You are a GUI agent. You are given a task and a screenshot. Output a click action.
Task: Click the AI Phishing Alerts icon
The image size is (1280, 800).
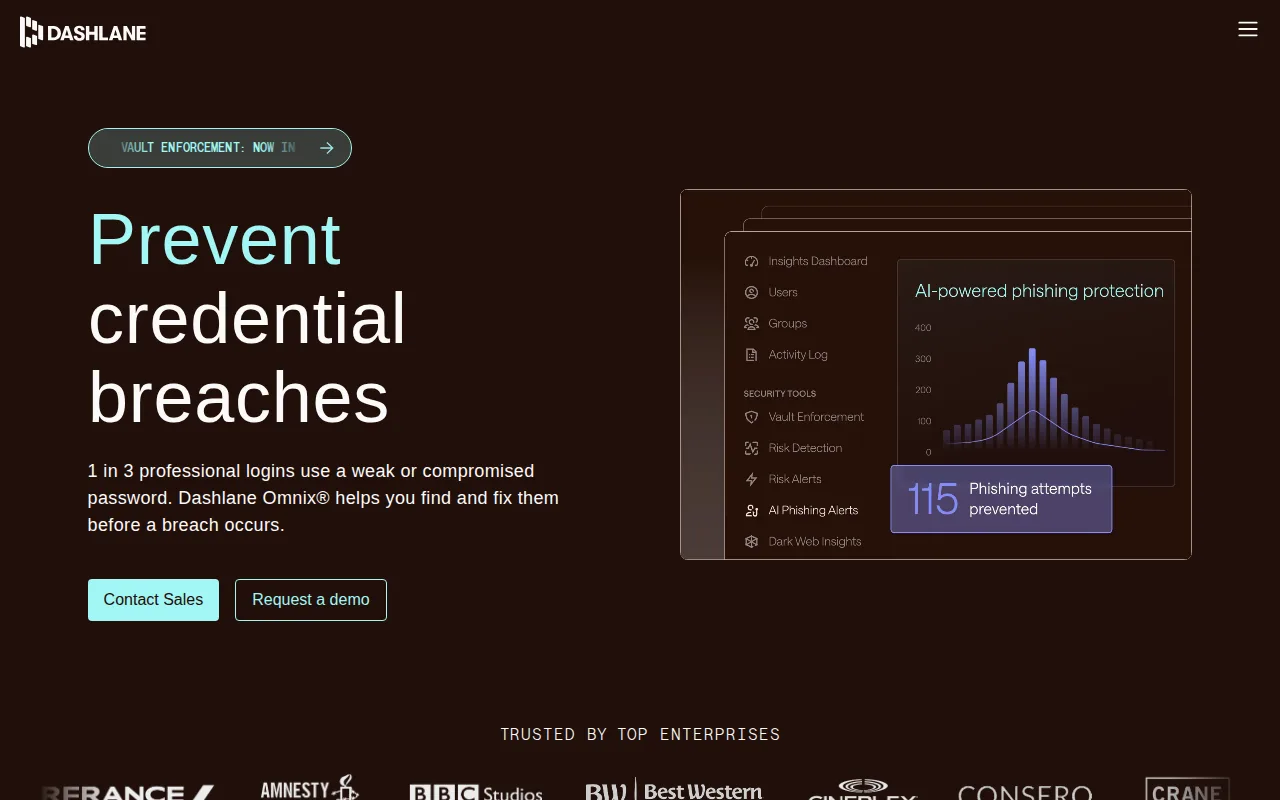tap(752, 510)
